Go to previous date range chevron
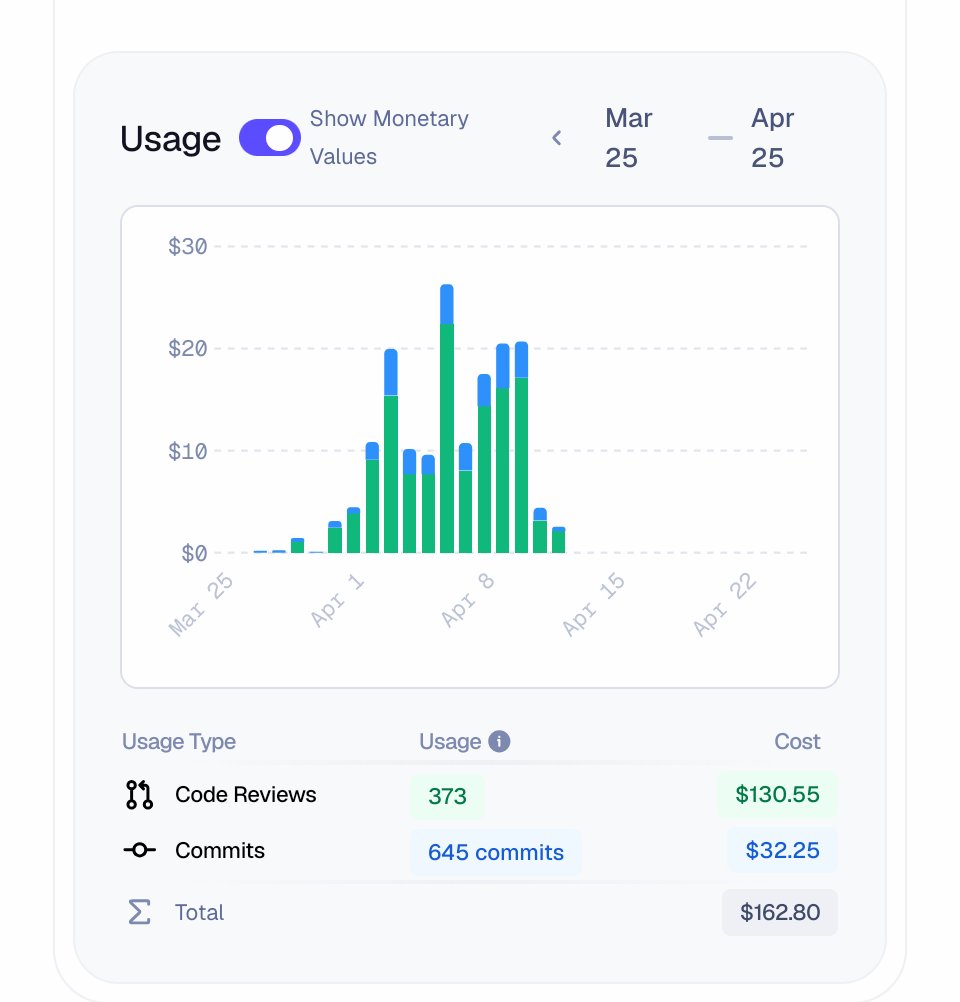960x1002 pixels. (557, 137)
